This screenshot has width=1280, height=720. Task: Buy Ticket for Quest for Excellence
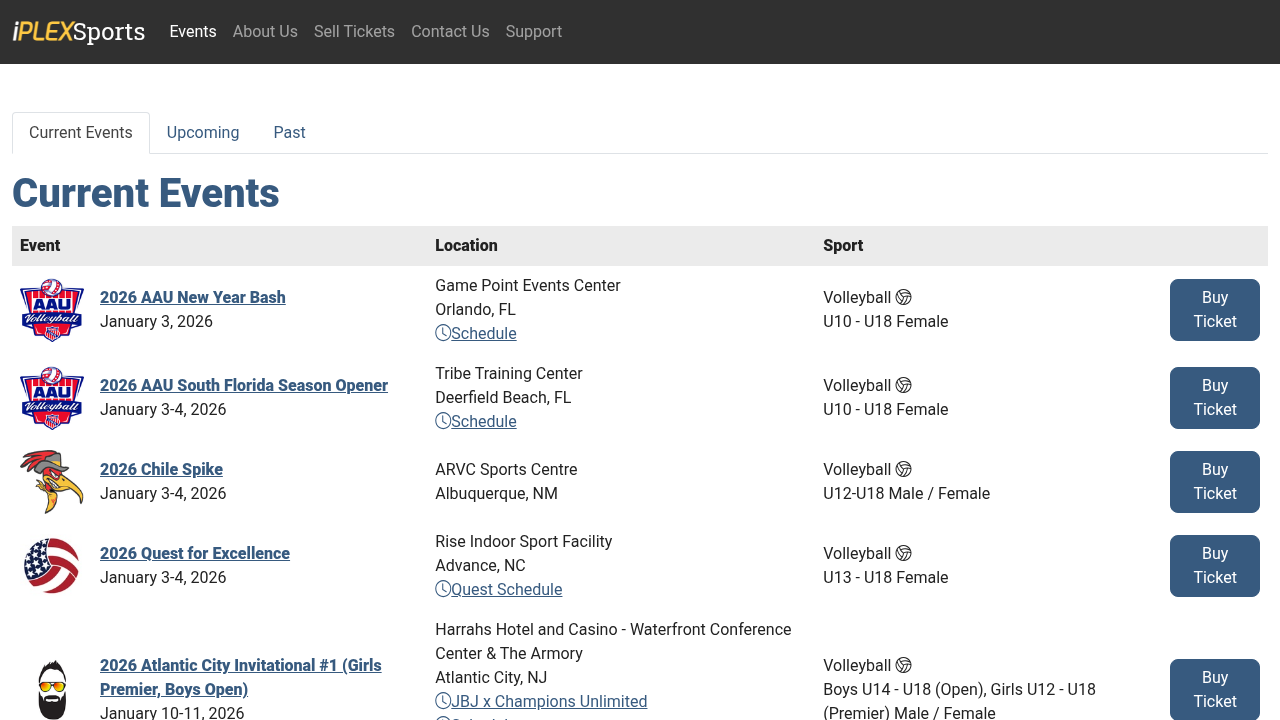[1215, 566]
